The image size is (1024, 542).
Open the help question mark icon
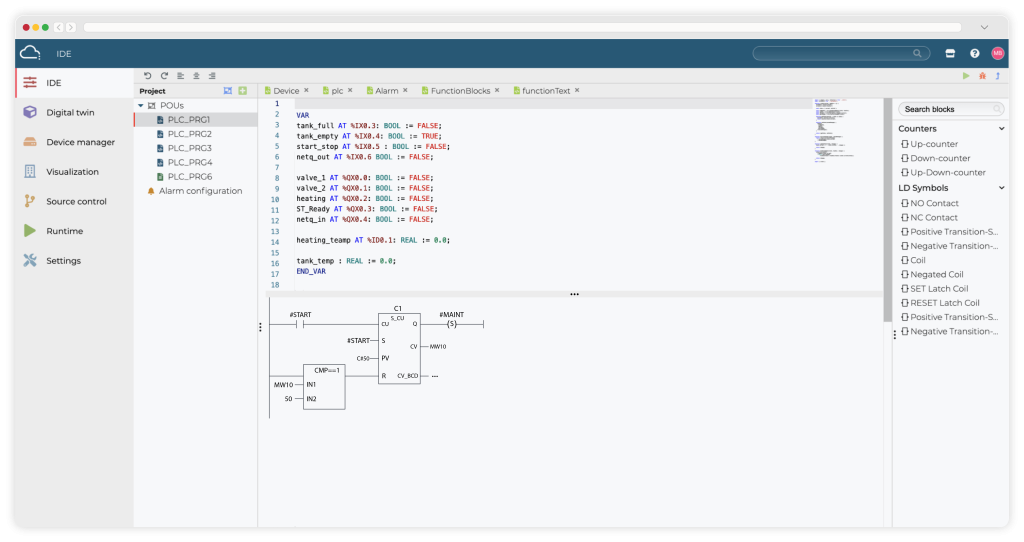pyautogui.click(x=974, y=53)
